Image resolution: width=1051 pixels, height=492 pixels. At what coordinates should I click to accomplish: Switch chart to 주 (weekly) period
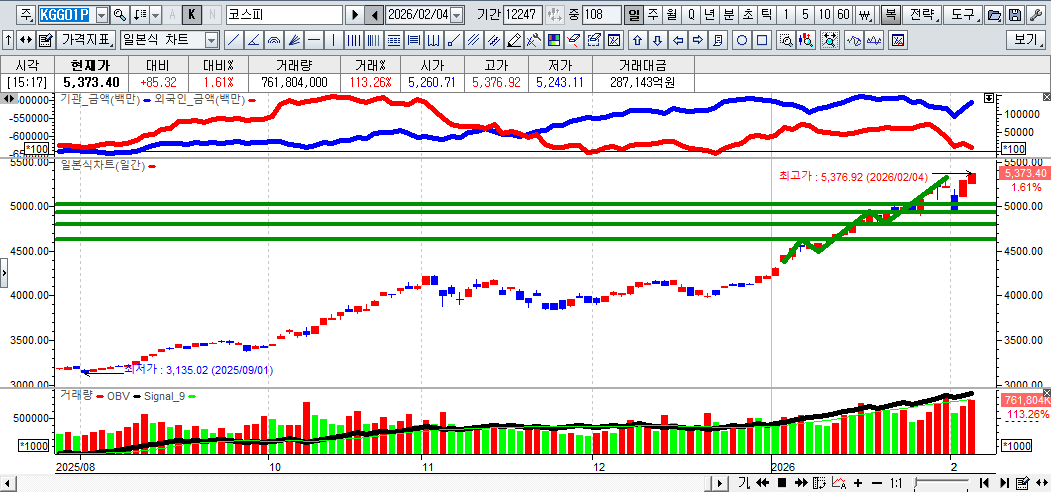point(652,15)
